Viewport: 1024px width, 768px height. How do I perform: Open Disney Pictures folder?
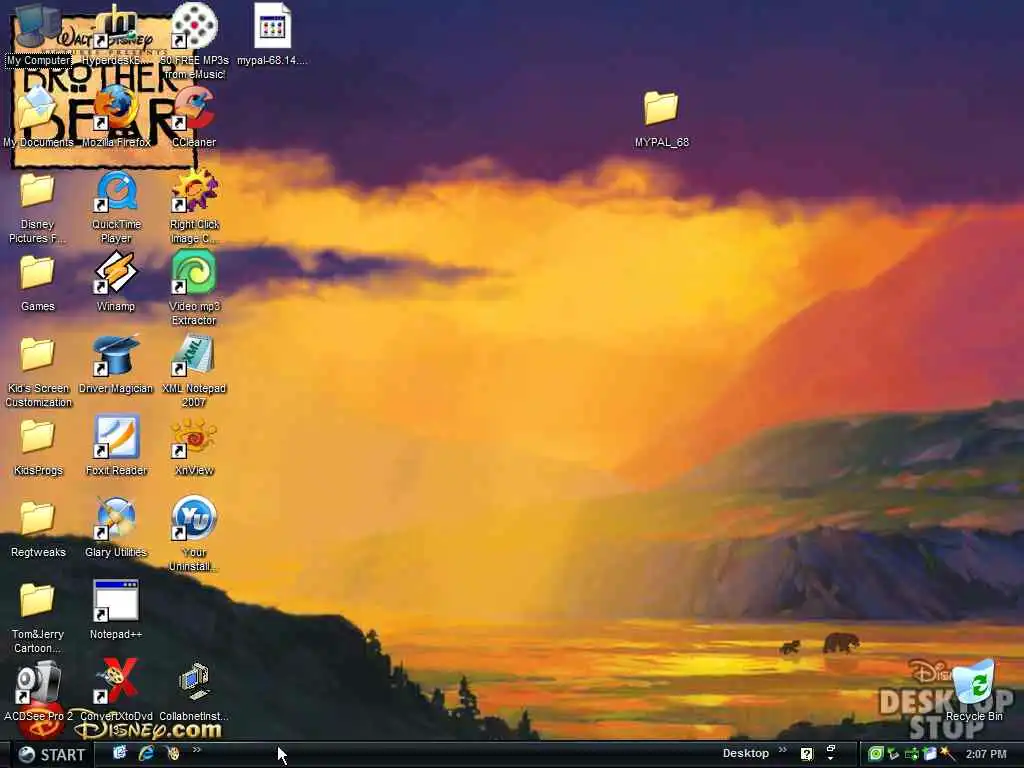[37, 208]
